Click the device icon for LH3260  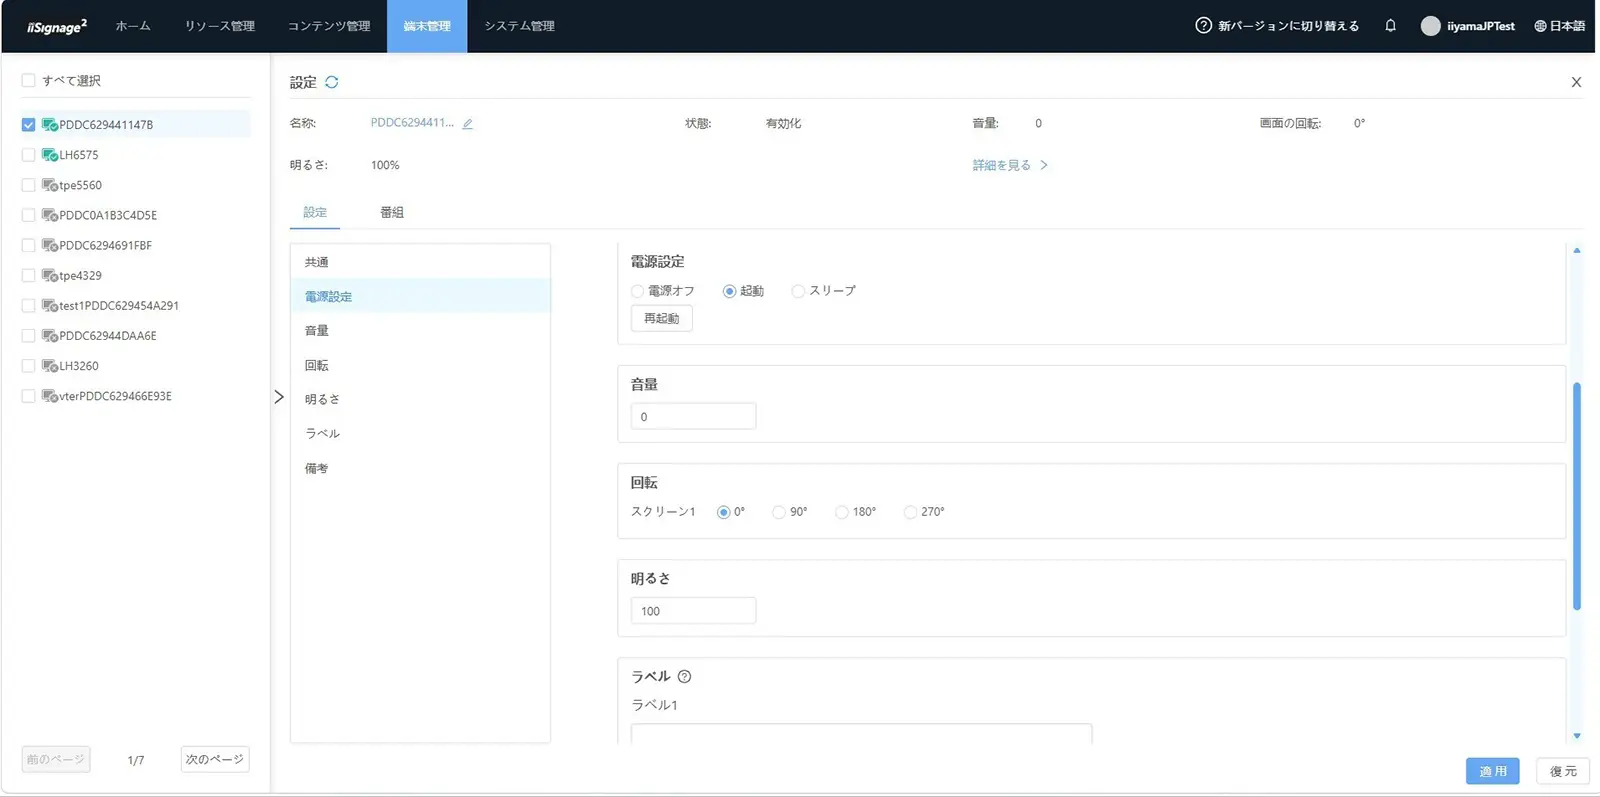coord(50,366)
